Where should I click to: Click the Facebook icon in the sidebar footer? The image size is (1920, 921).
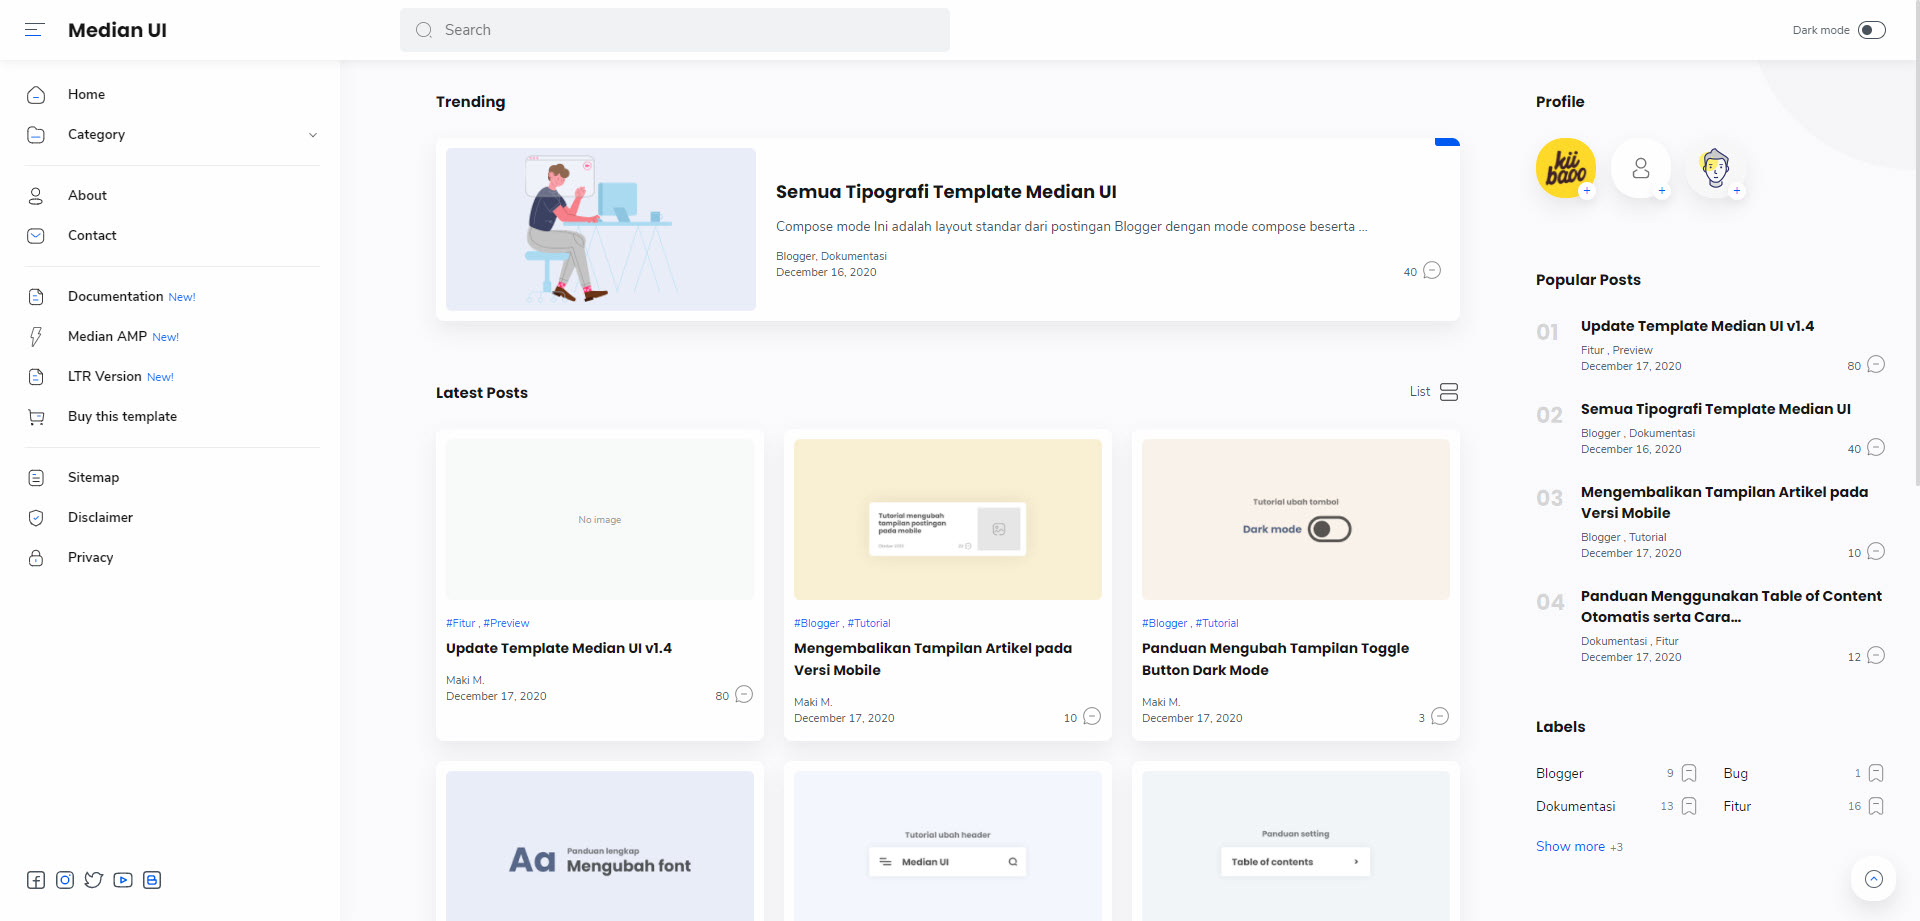pos(35,880)
